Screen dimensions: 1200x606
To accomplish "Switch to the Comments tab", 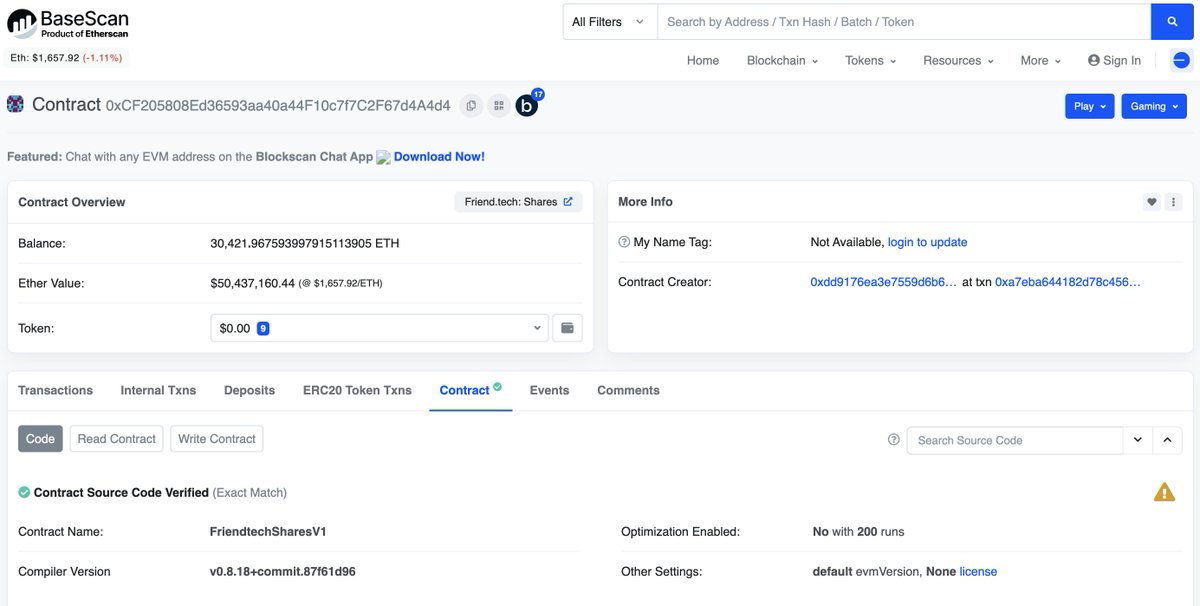I will tap(628, 390).
